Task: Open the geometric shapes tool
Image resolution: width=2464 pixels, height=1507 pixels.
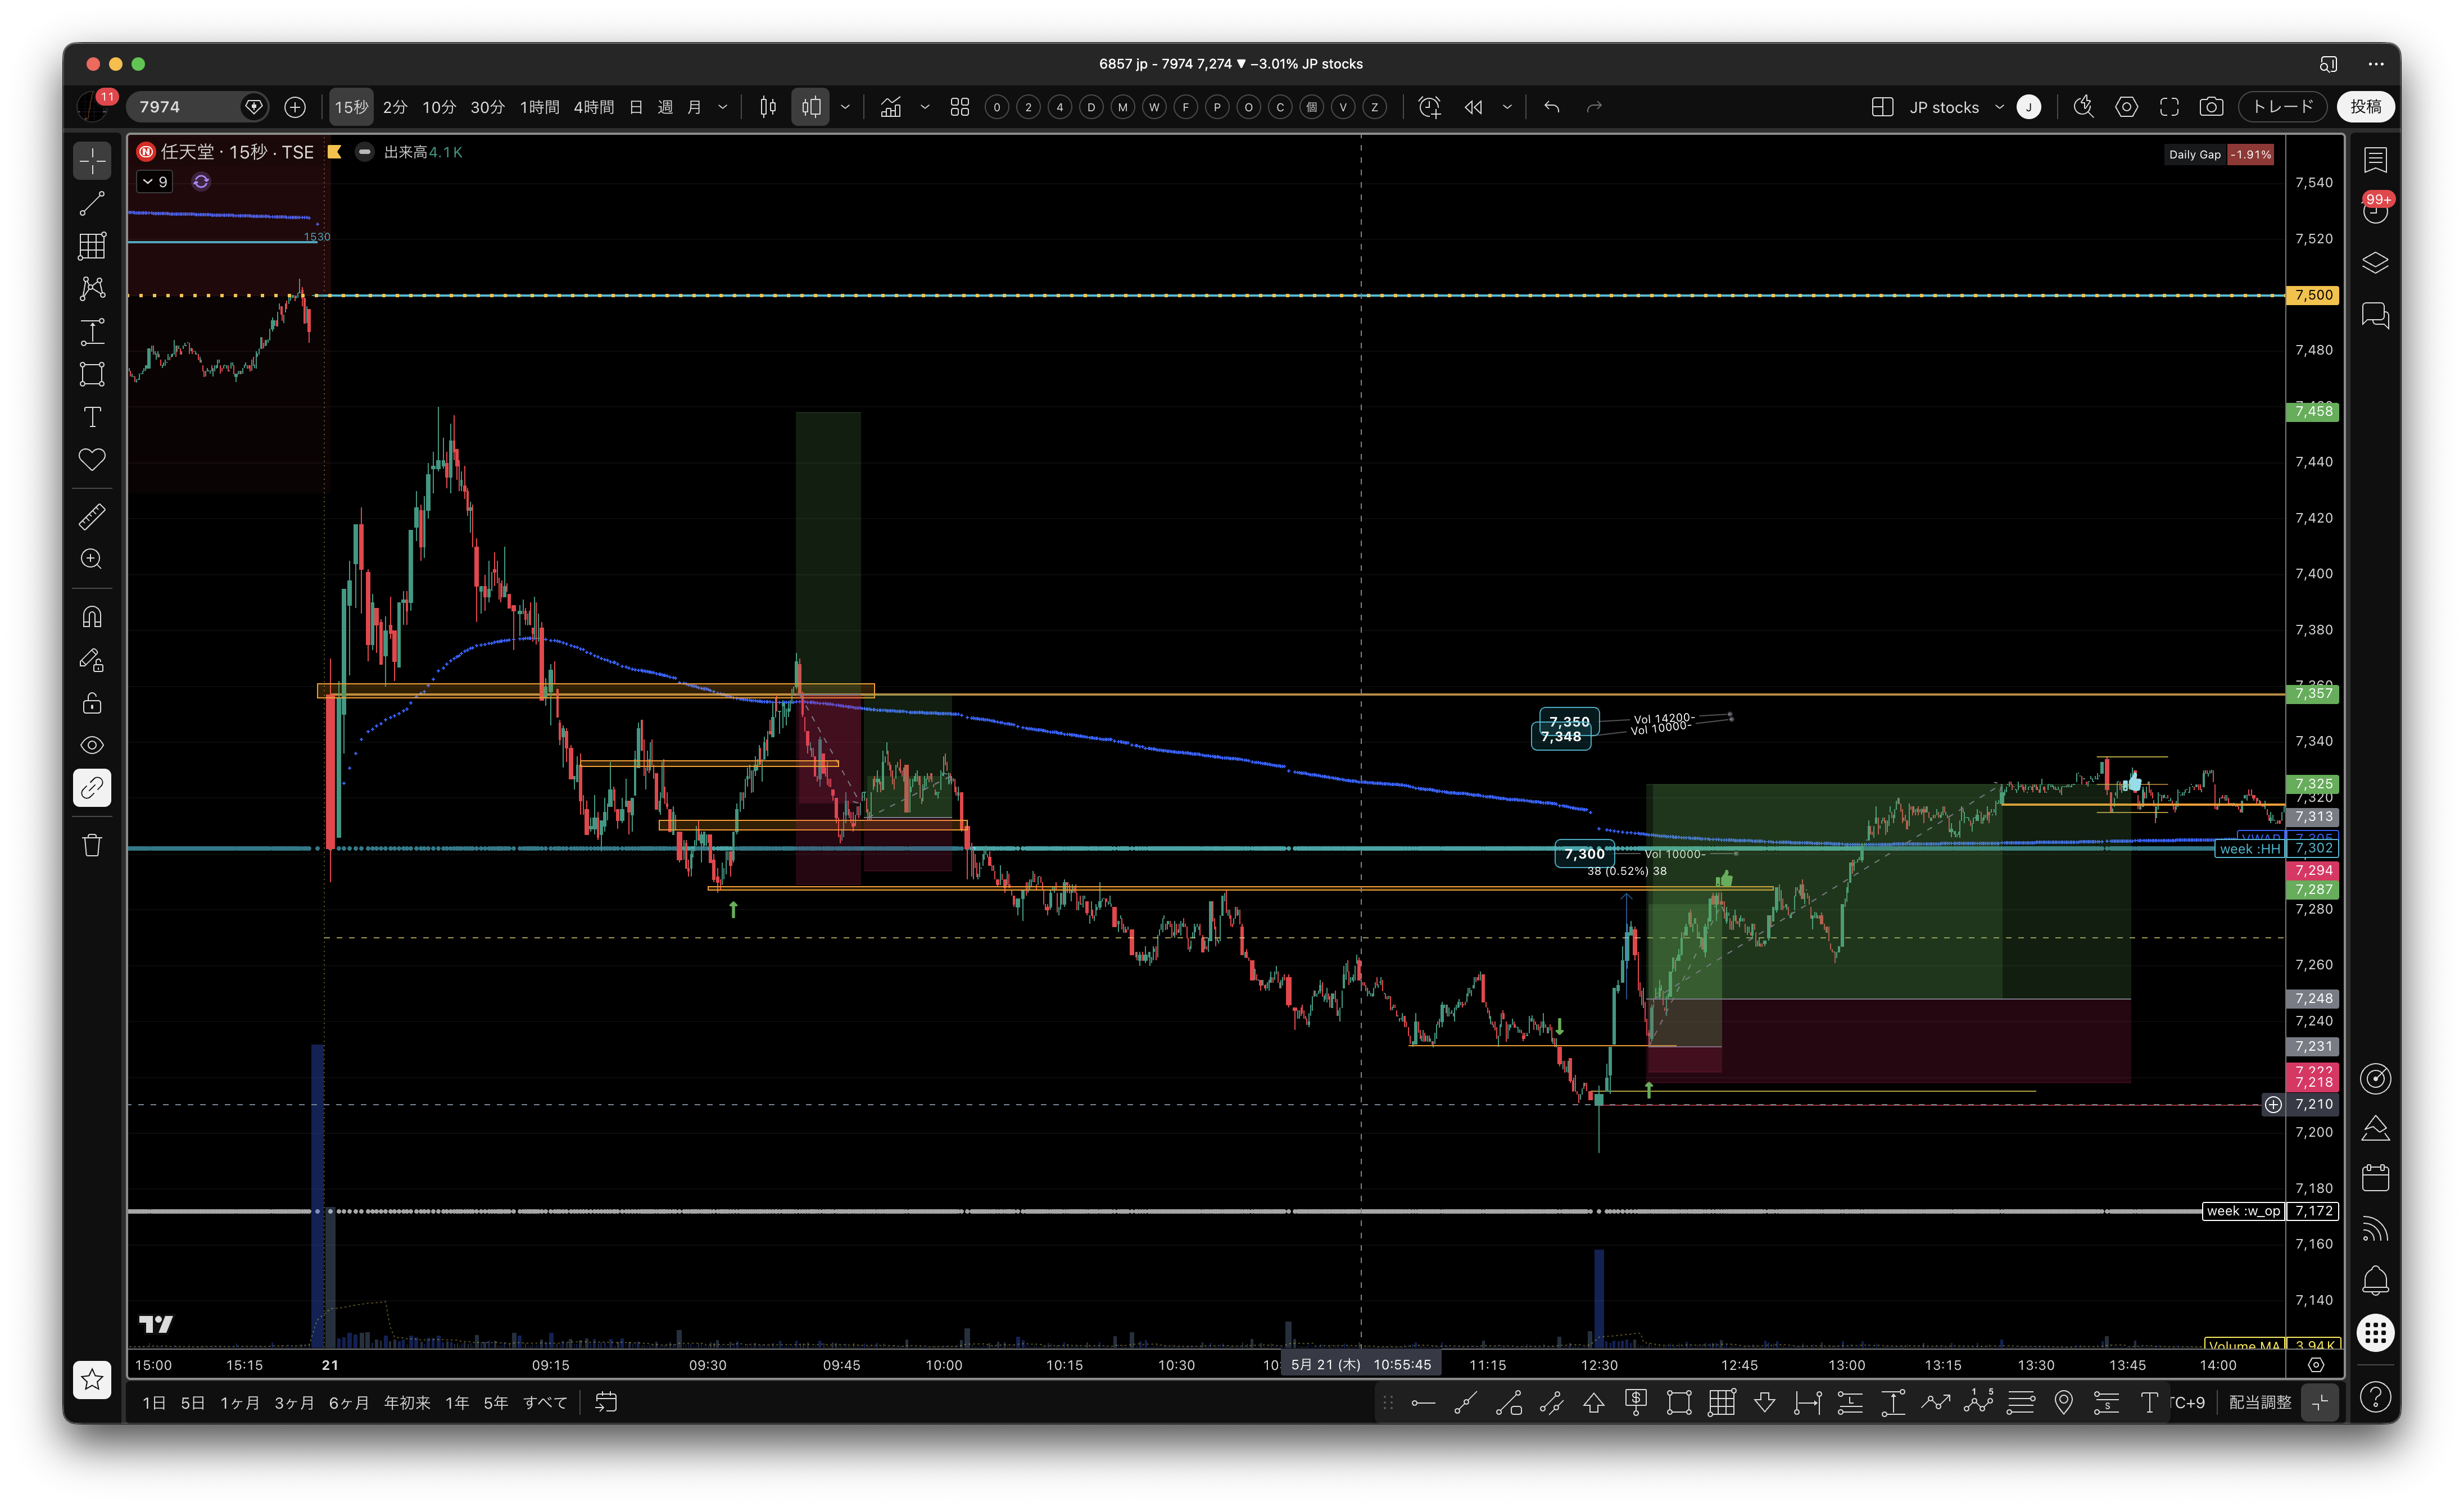Action: point(92,374)
